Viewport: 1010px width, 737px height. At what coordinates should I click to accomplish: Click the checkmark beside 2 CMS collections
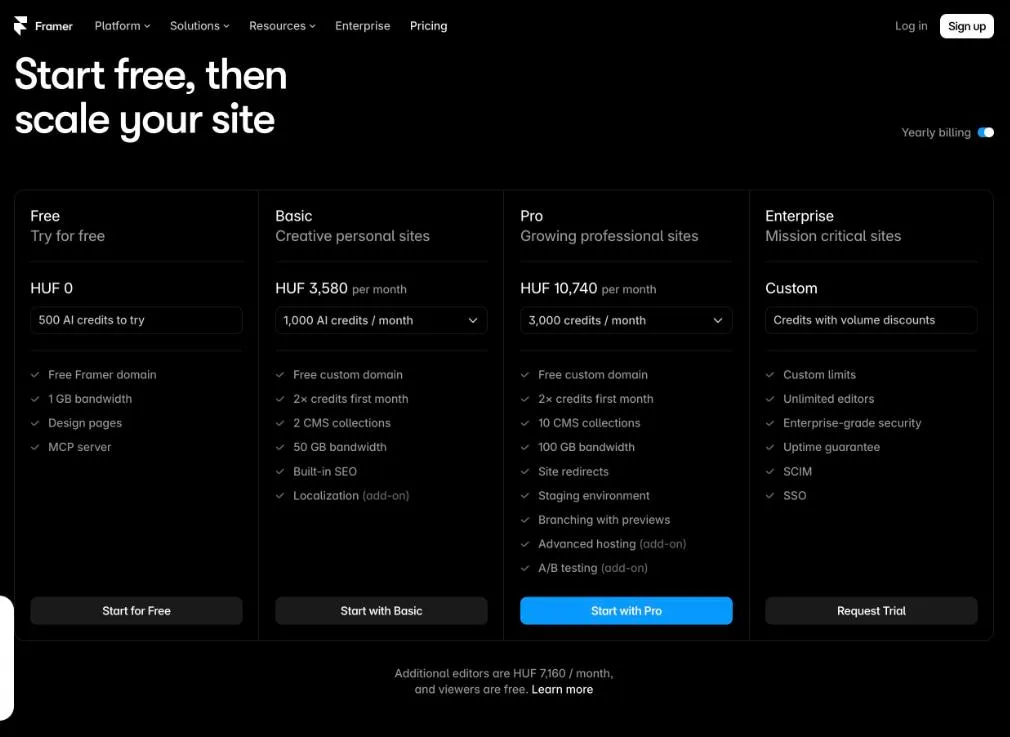tap(280, 423)
